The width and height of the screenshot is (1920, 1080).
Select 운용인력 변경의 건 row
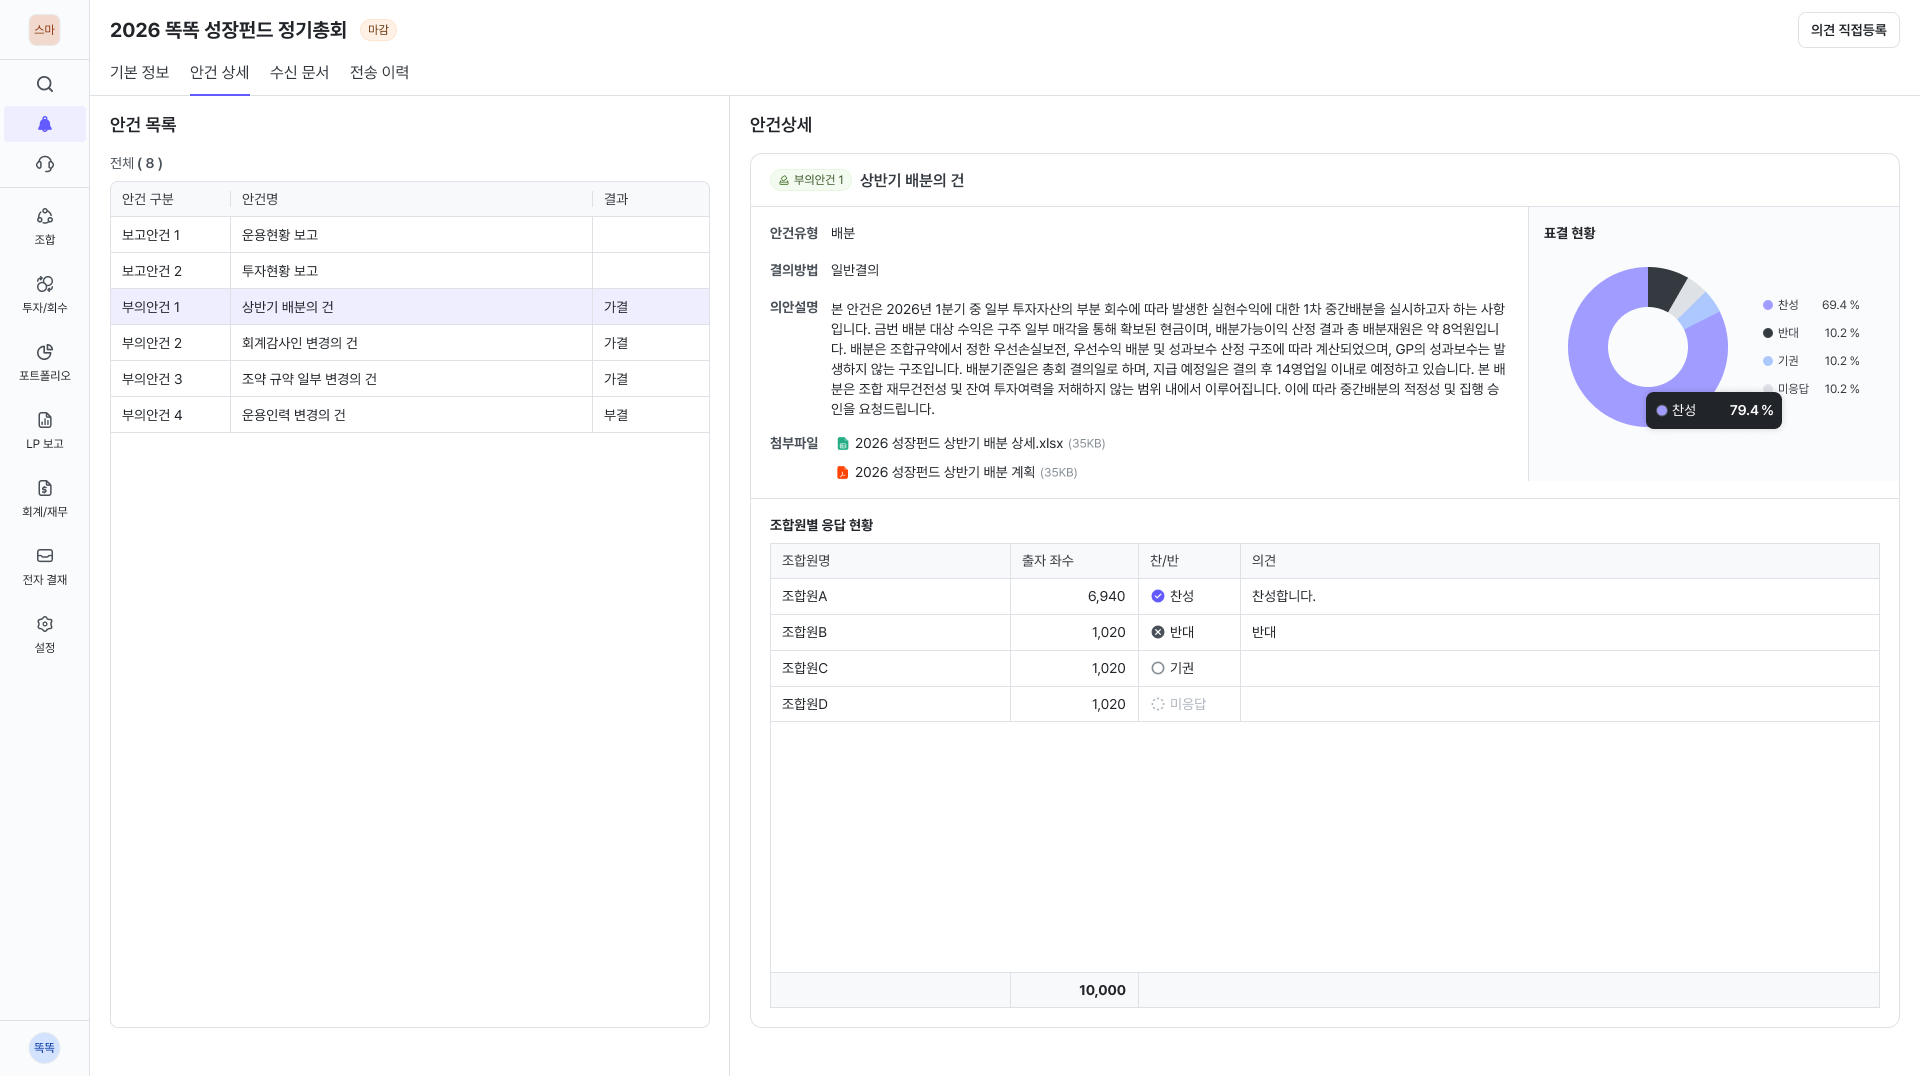[294, 415]
